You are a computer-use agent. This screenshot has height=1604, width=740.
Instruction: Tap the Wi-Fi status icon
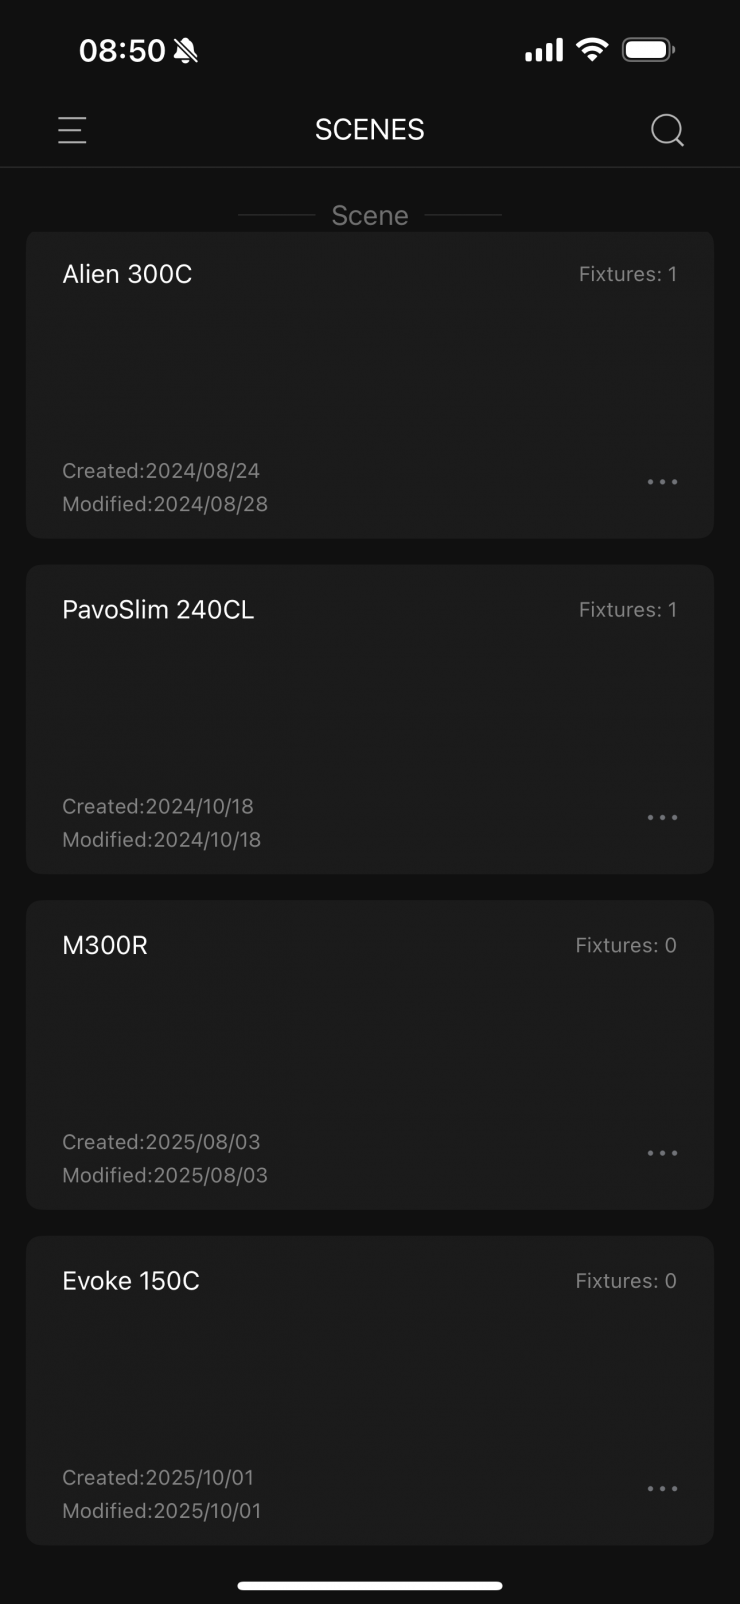(593, 50)
